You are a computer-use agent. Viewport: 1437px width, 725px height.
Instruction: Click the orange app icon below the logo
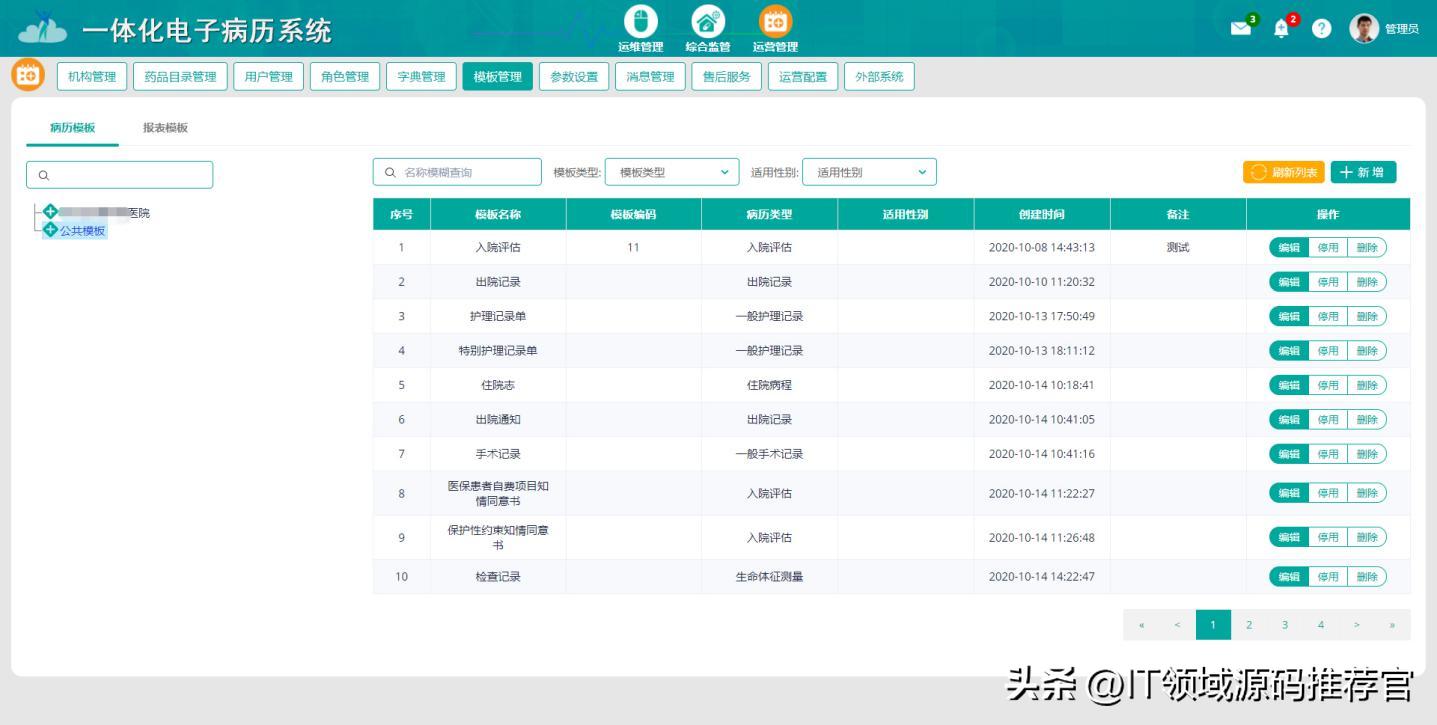28,75
